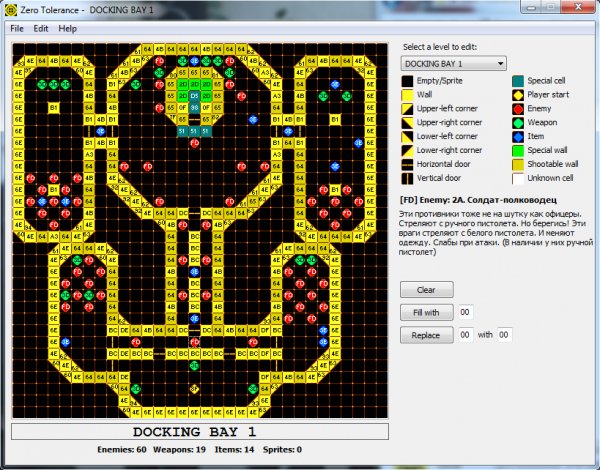Click the Clear button
The width and height of the screenshot is (600, 470).
tap(427, 290)
